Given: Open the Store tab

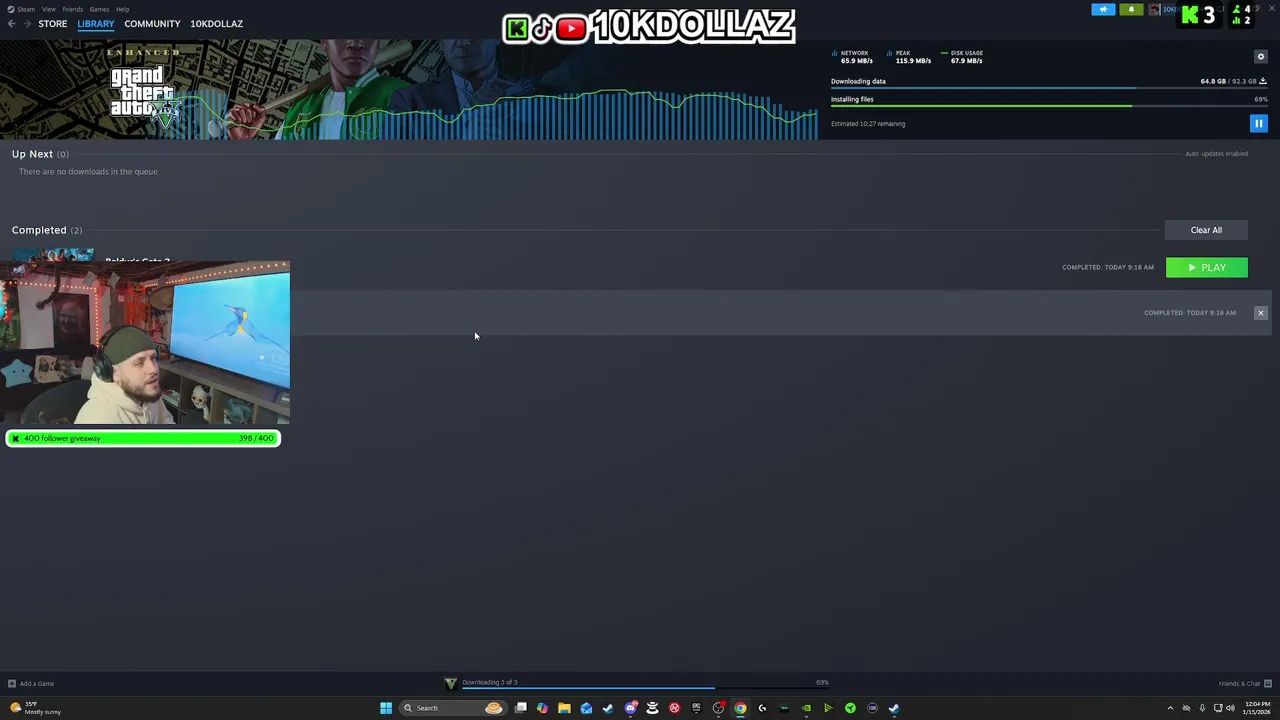Looking at the screenshot, I should pyautogui.click(x=53, y=24).
